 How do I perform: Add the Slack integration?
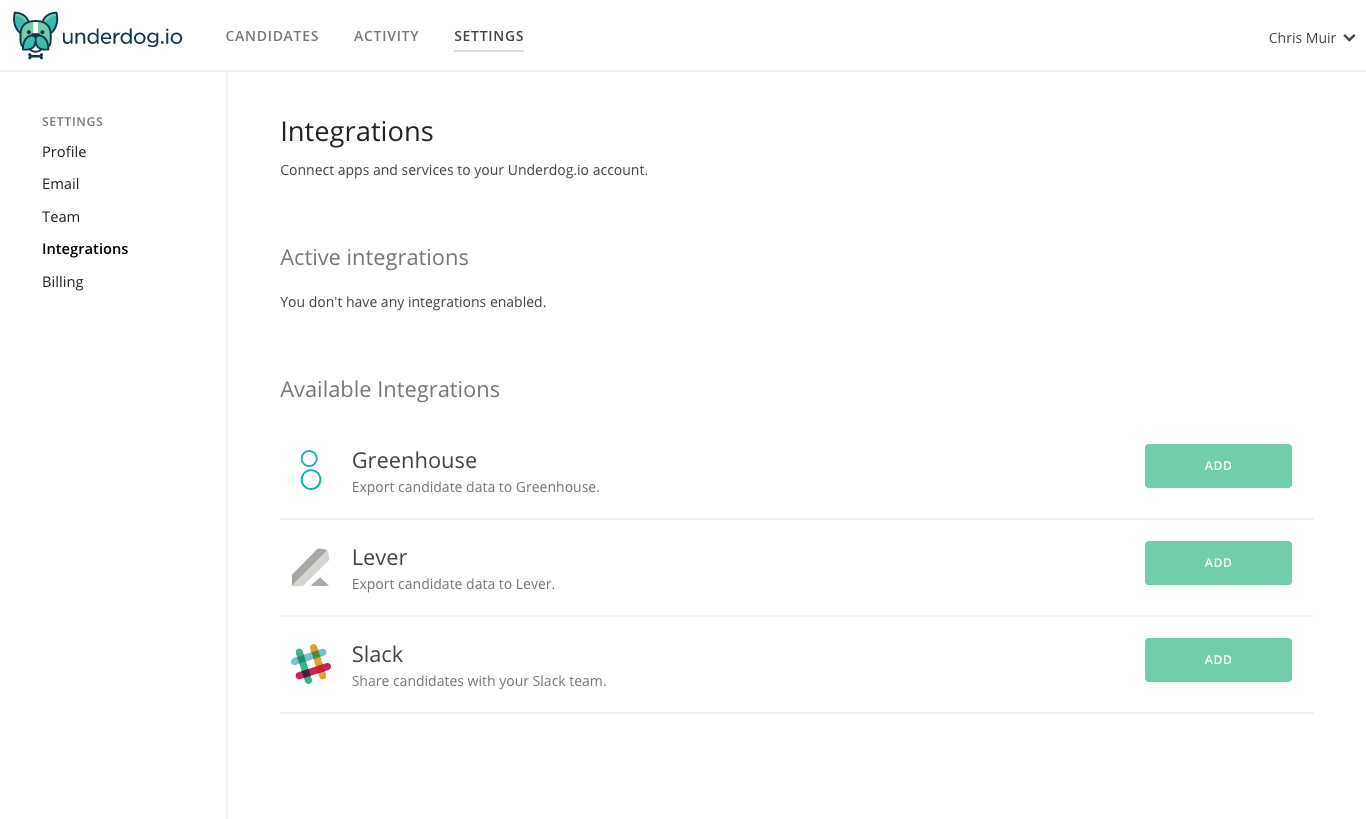pyautogui.click(x=1218, y=660)
